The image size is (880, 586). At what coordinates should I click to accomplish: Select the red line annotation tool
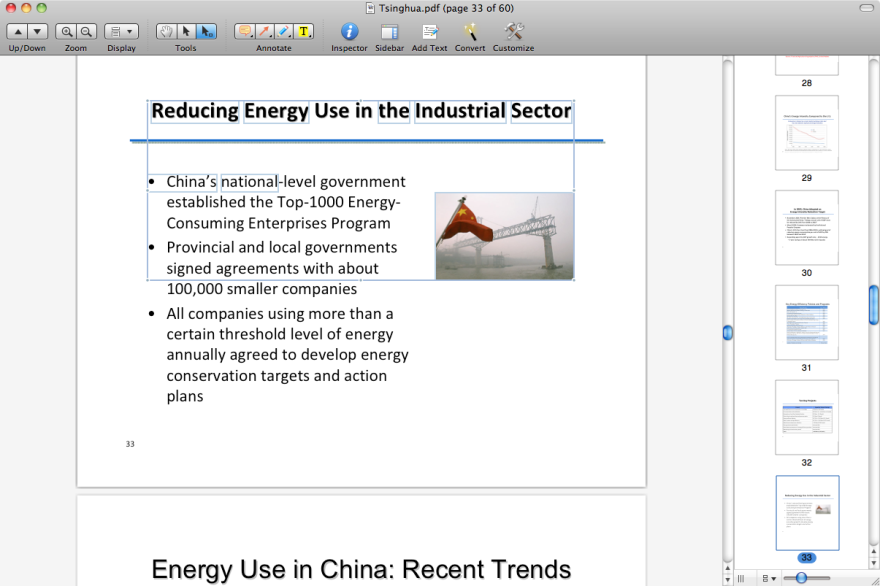(x=264, y=30)
